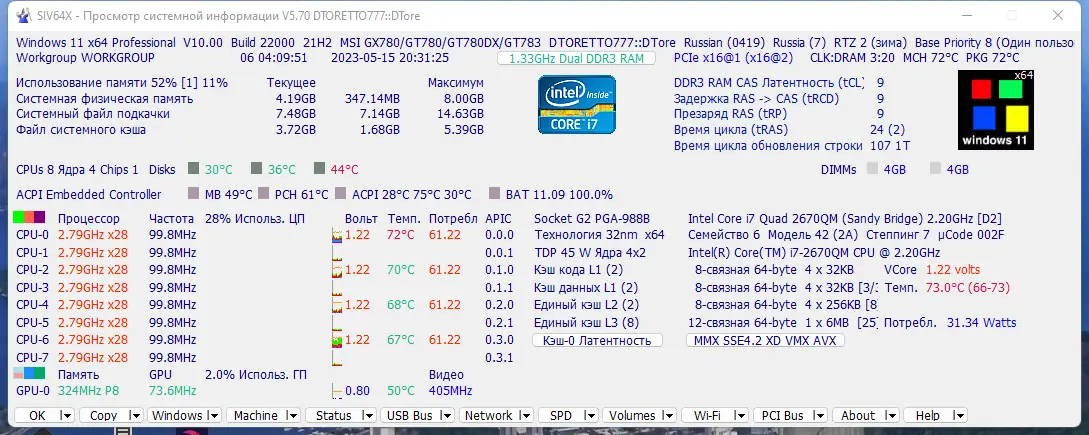Click the PCI Bus button label
Viewport: 1089px width, 435px height.
(783, 416)
